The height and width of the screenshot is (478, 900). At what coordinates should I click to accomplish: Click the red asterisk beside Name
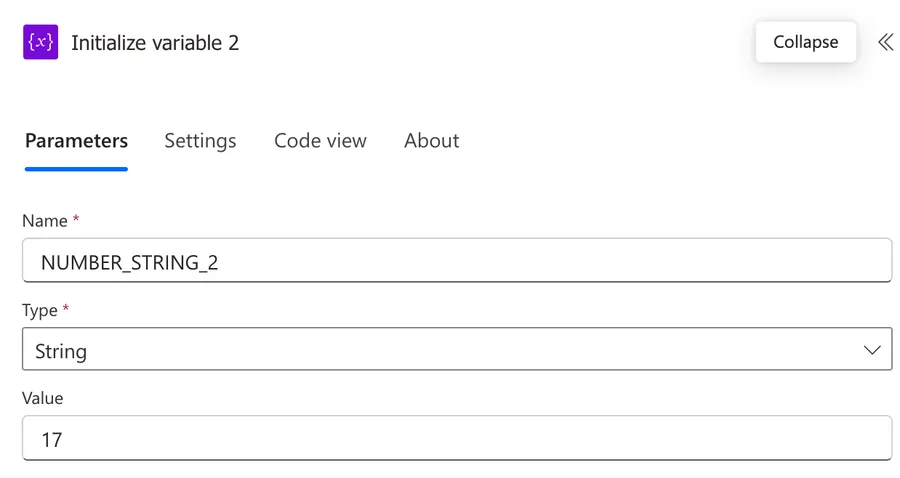point(76,220)
